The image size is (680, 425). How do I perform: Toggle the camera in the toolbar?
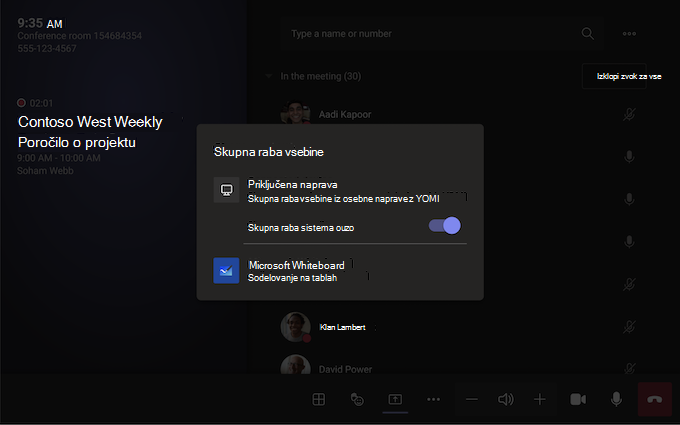578,399
